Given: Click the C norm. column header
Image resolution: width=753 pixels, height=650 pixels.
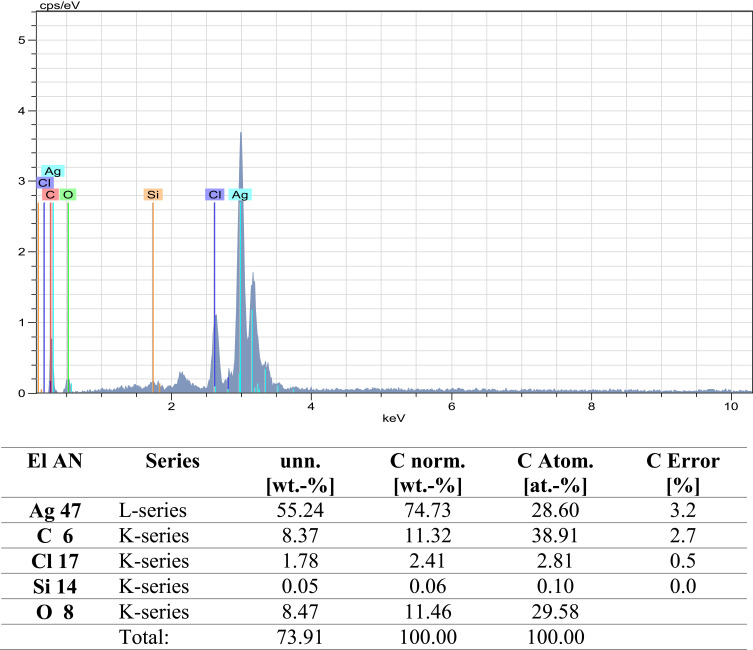Looking at the screenshot, I should coord(427,473).
